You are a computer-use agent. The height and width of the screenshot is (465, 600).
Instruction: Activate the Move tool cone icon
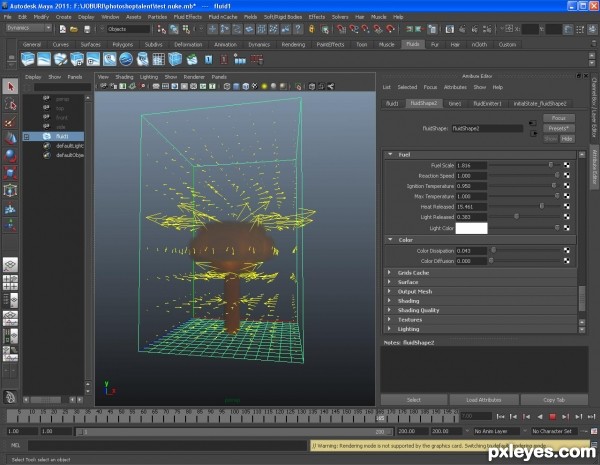pos(10,139)
